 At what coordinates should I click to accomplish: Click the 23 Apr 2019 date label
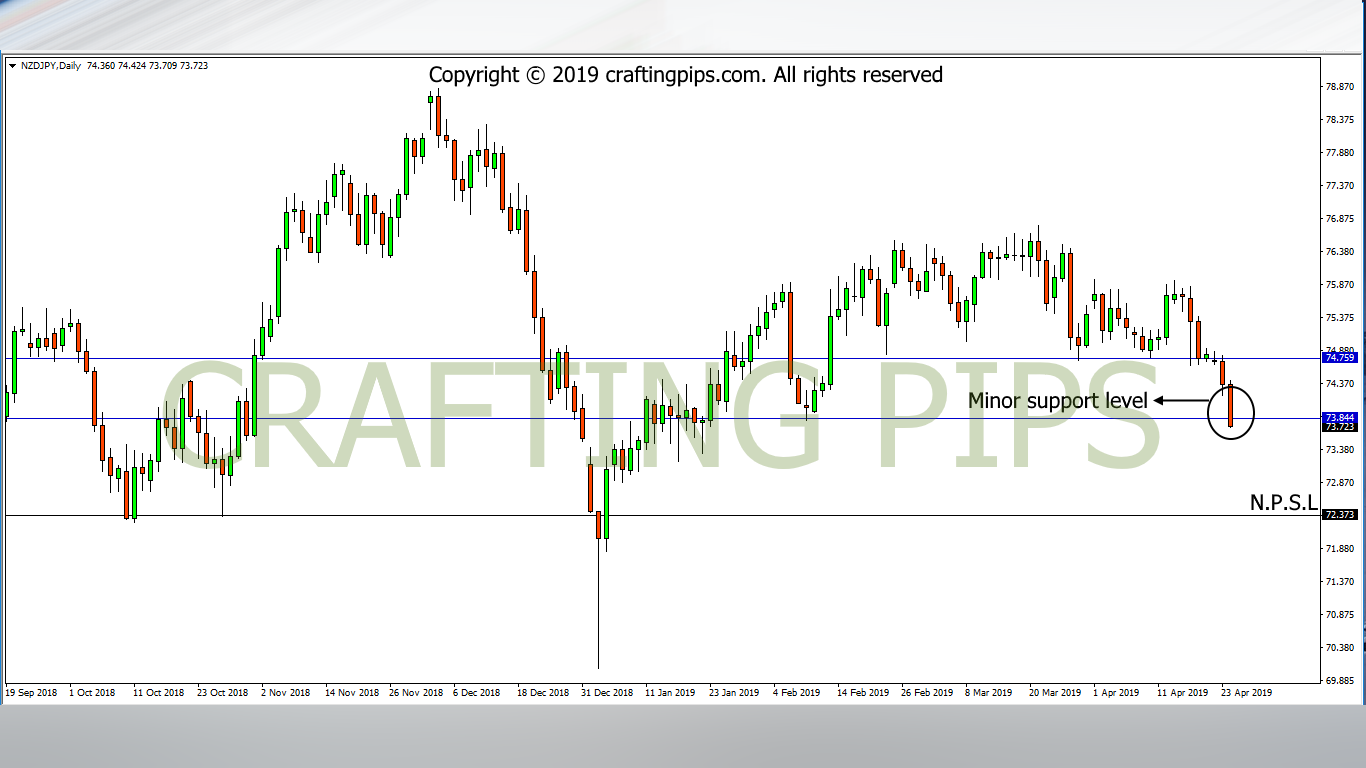1246,692
